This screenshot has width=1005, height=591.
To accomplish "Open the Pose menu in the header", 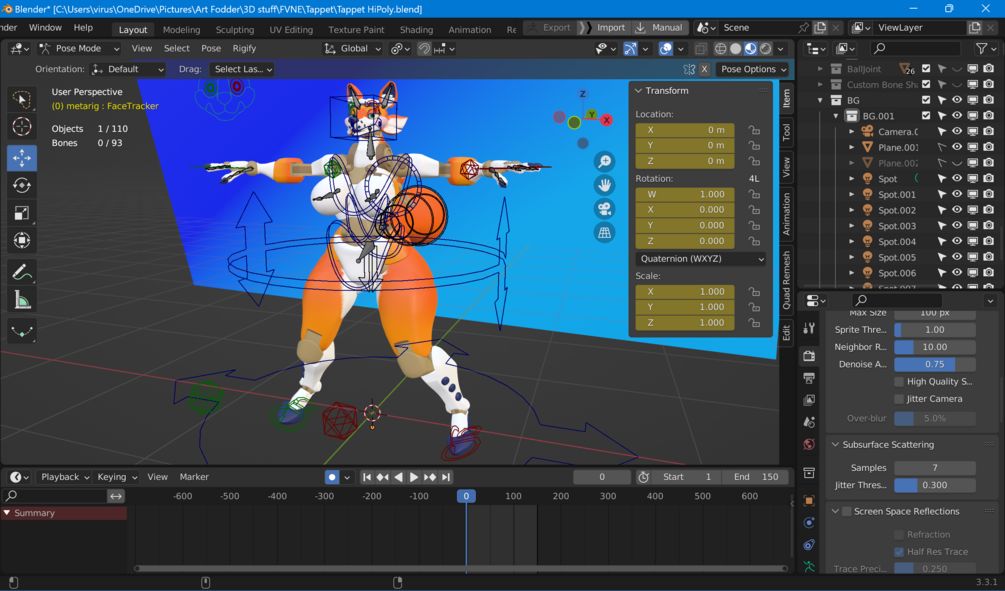I will [x=211, y=49].
